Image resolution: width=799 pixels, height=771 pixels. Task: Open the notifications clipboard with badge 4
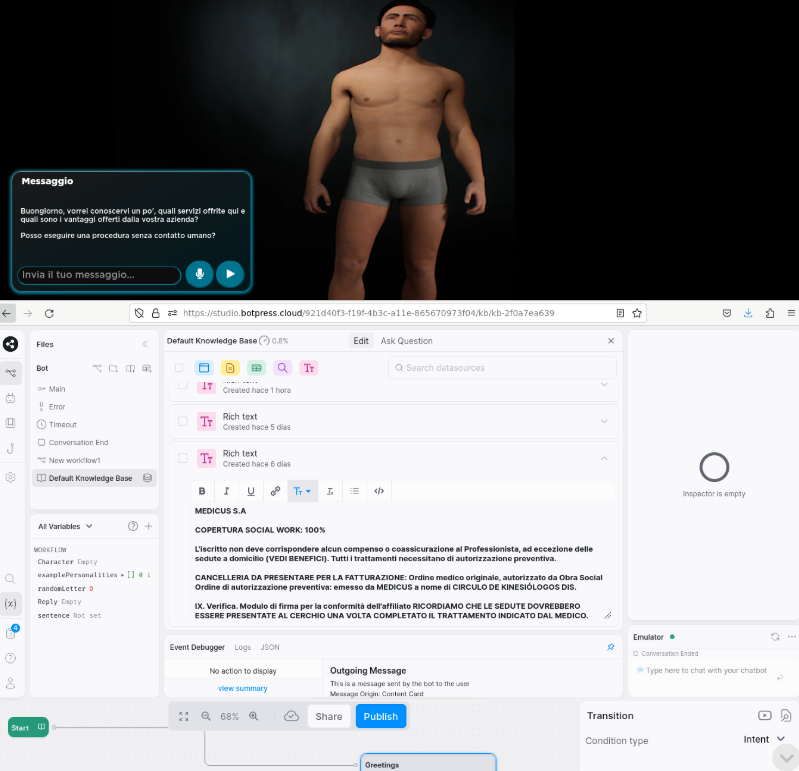click(x=11, y=632)
